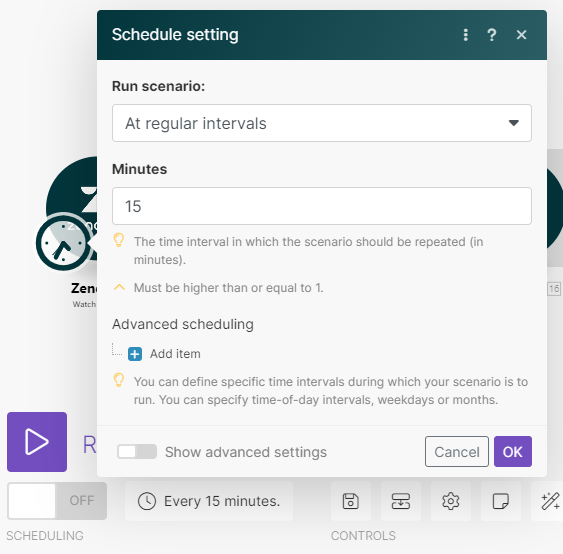Open the three-dot options menu in dialog header

click(466, 35)
